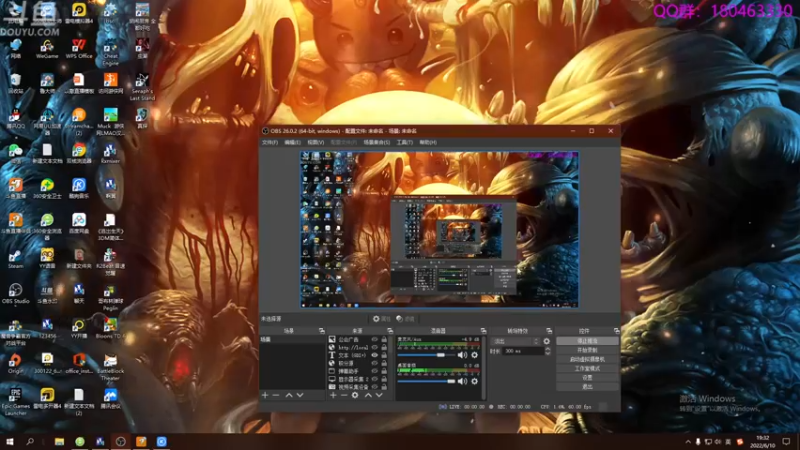Remove the selected source with the minus icon in 来源 panel
Viewport: 800px width, 450px height.
pyautogui.click(x=344, y=395)
